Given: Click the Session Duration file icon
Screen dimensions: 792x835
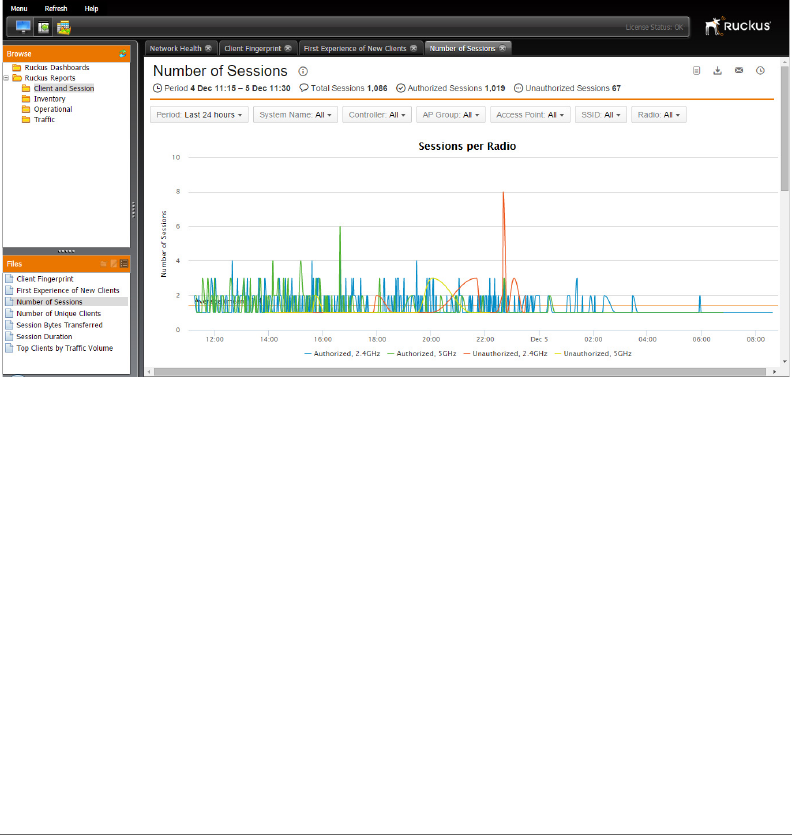Looking at the screenshot, I should point(9,337).
